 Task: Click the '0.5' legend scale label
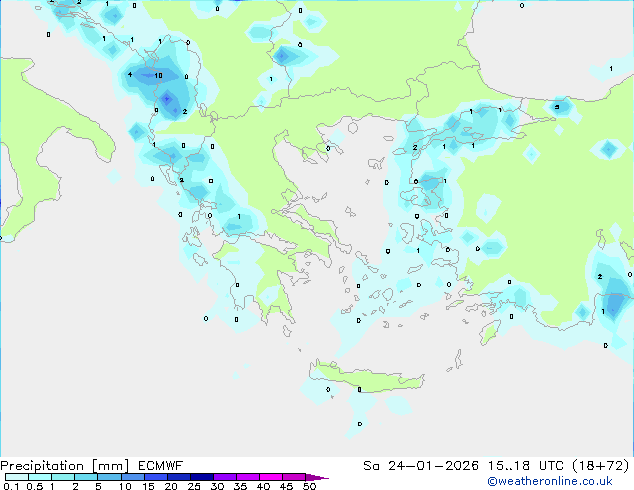(35, 486)
